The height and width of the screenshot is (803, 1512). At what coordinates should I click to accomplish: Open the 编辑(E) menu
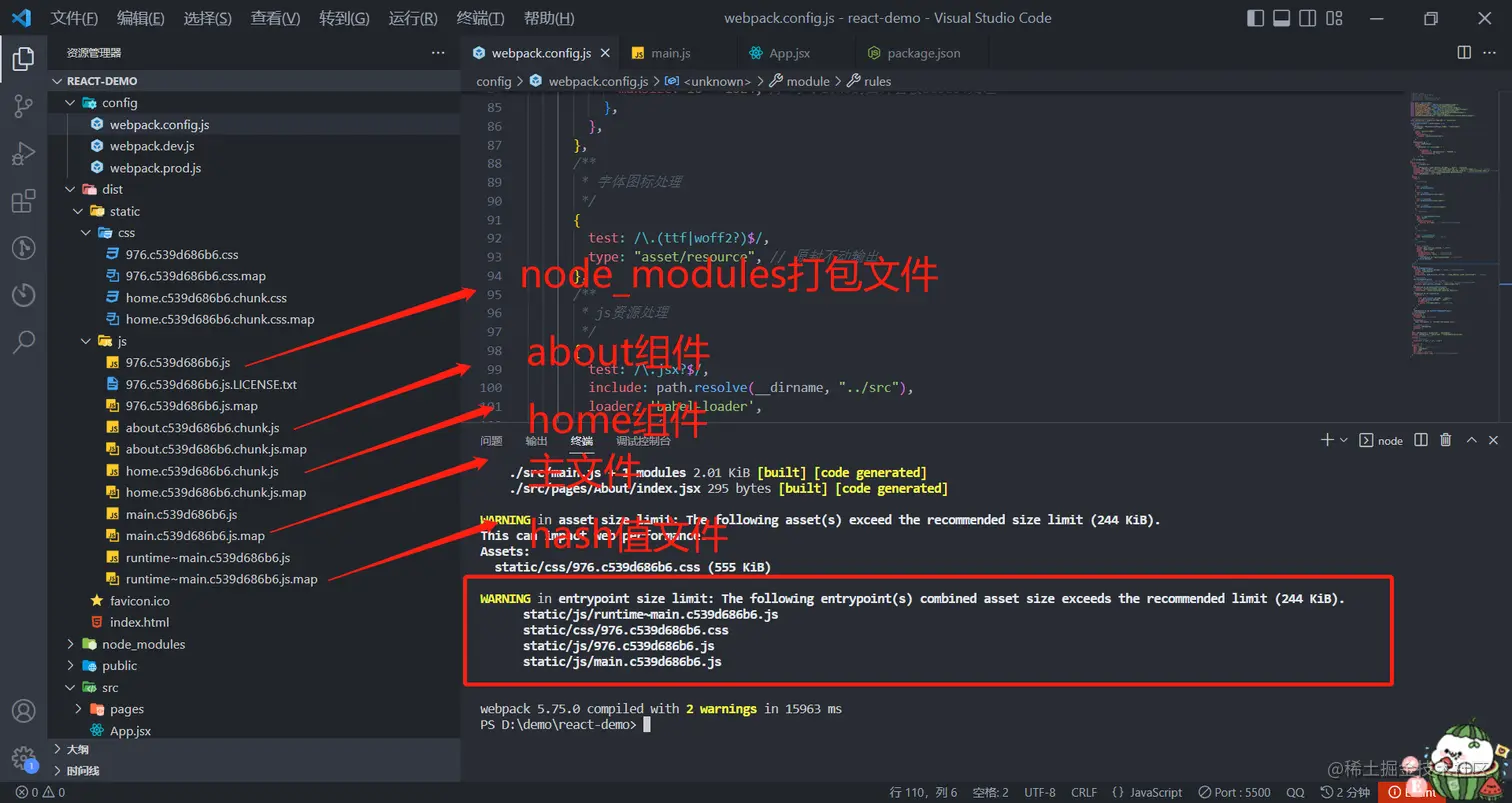(141, 19)
